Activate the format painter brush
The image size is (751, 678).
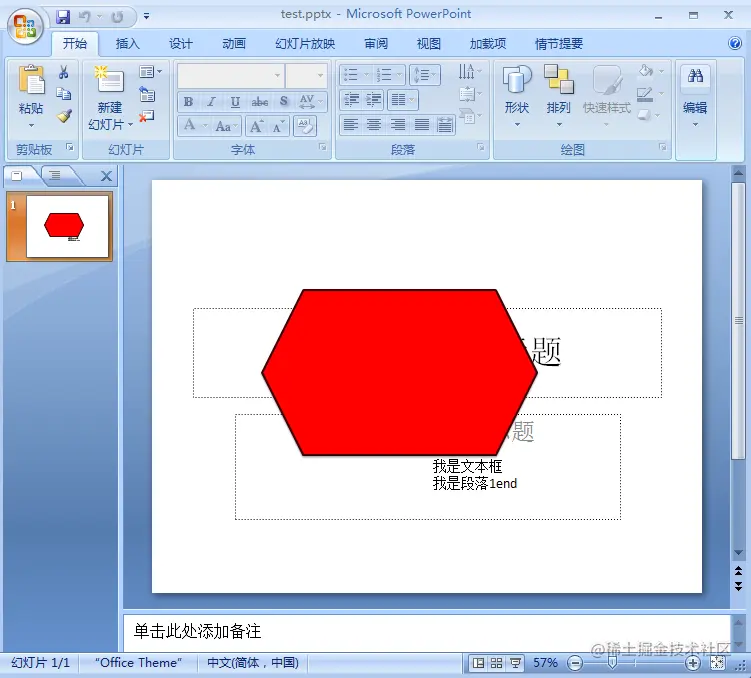tap(64, 115)
